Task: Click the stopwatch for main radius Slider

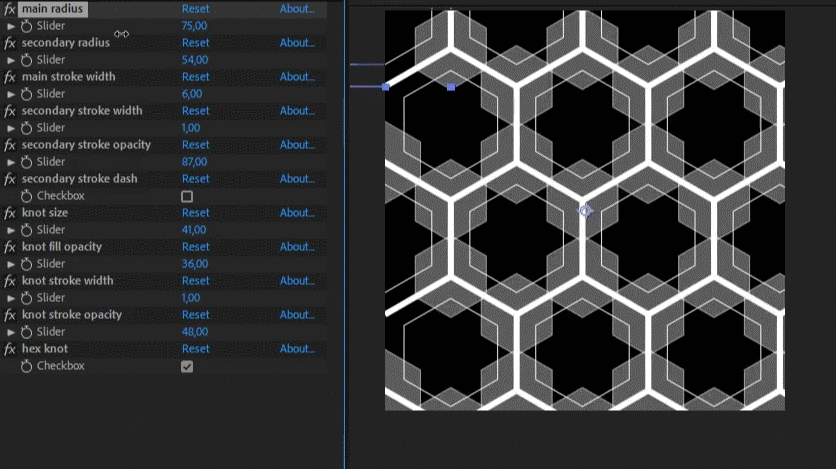Action: coord(26,26)
